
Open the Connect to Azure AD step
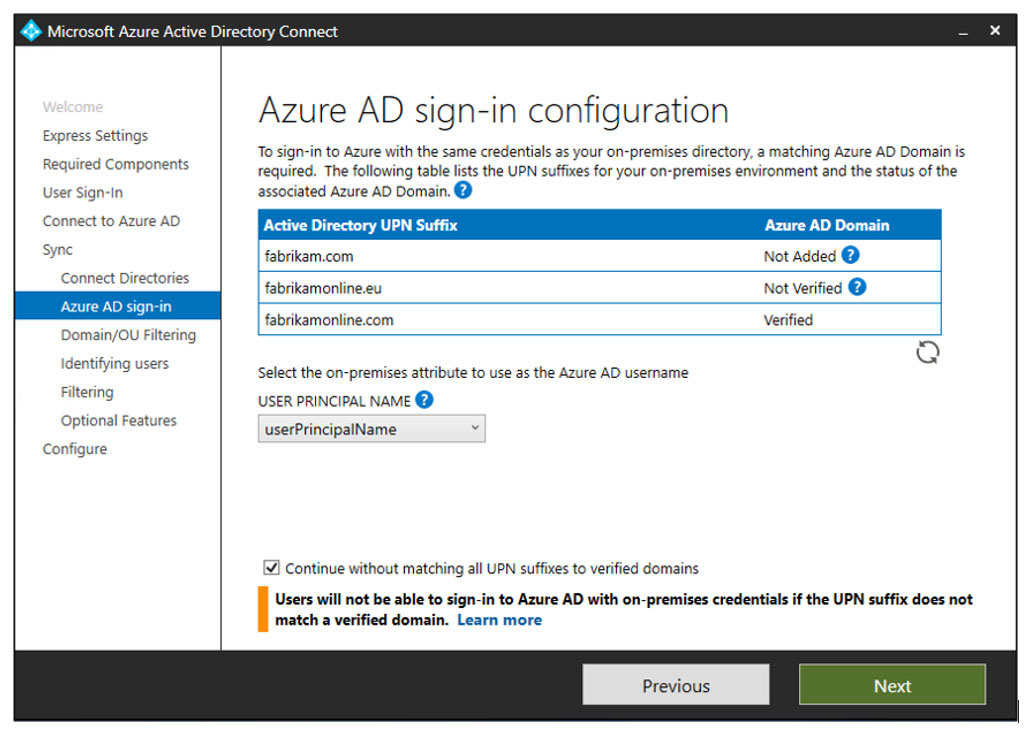pyautogui.click(x=111, y=221)
